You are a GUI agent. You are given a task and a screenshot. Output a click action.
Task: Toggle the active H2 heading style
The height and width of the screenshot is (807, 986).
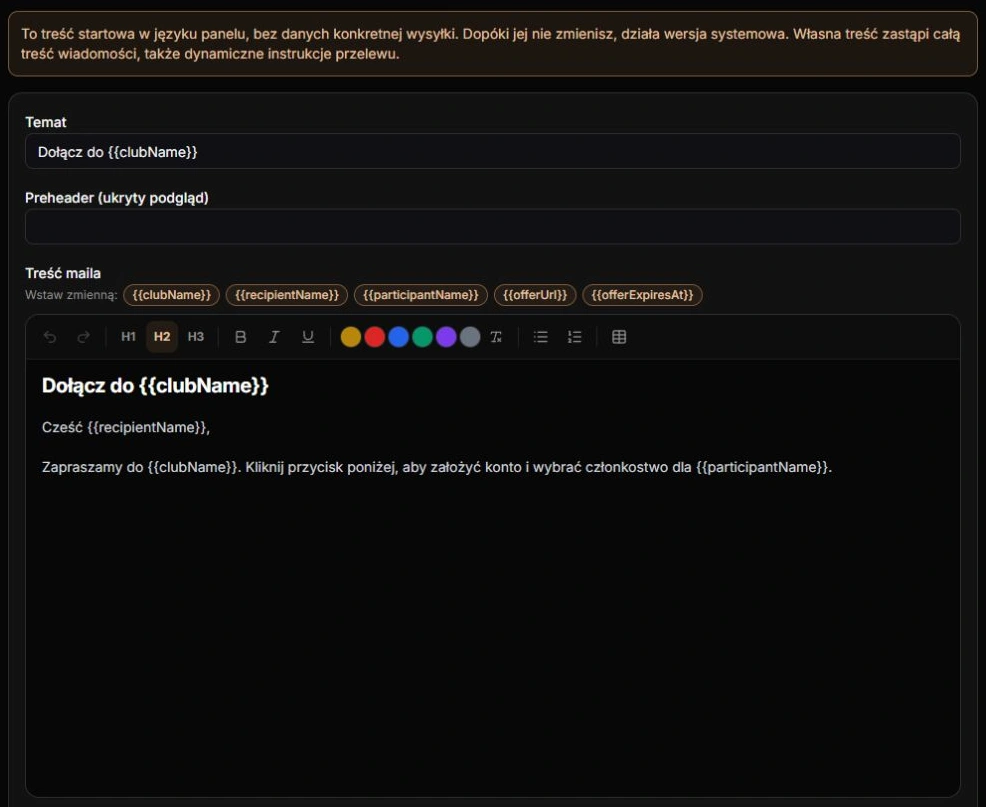tap(162, 337)
